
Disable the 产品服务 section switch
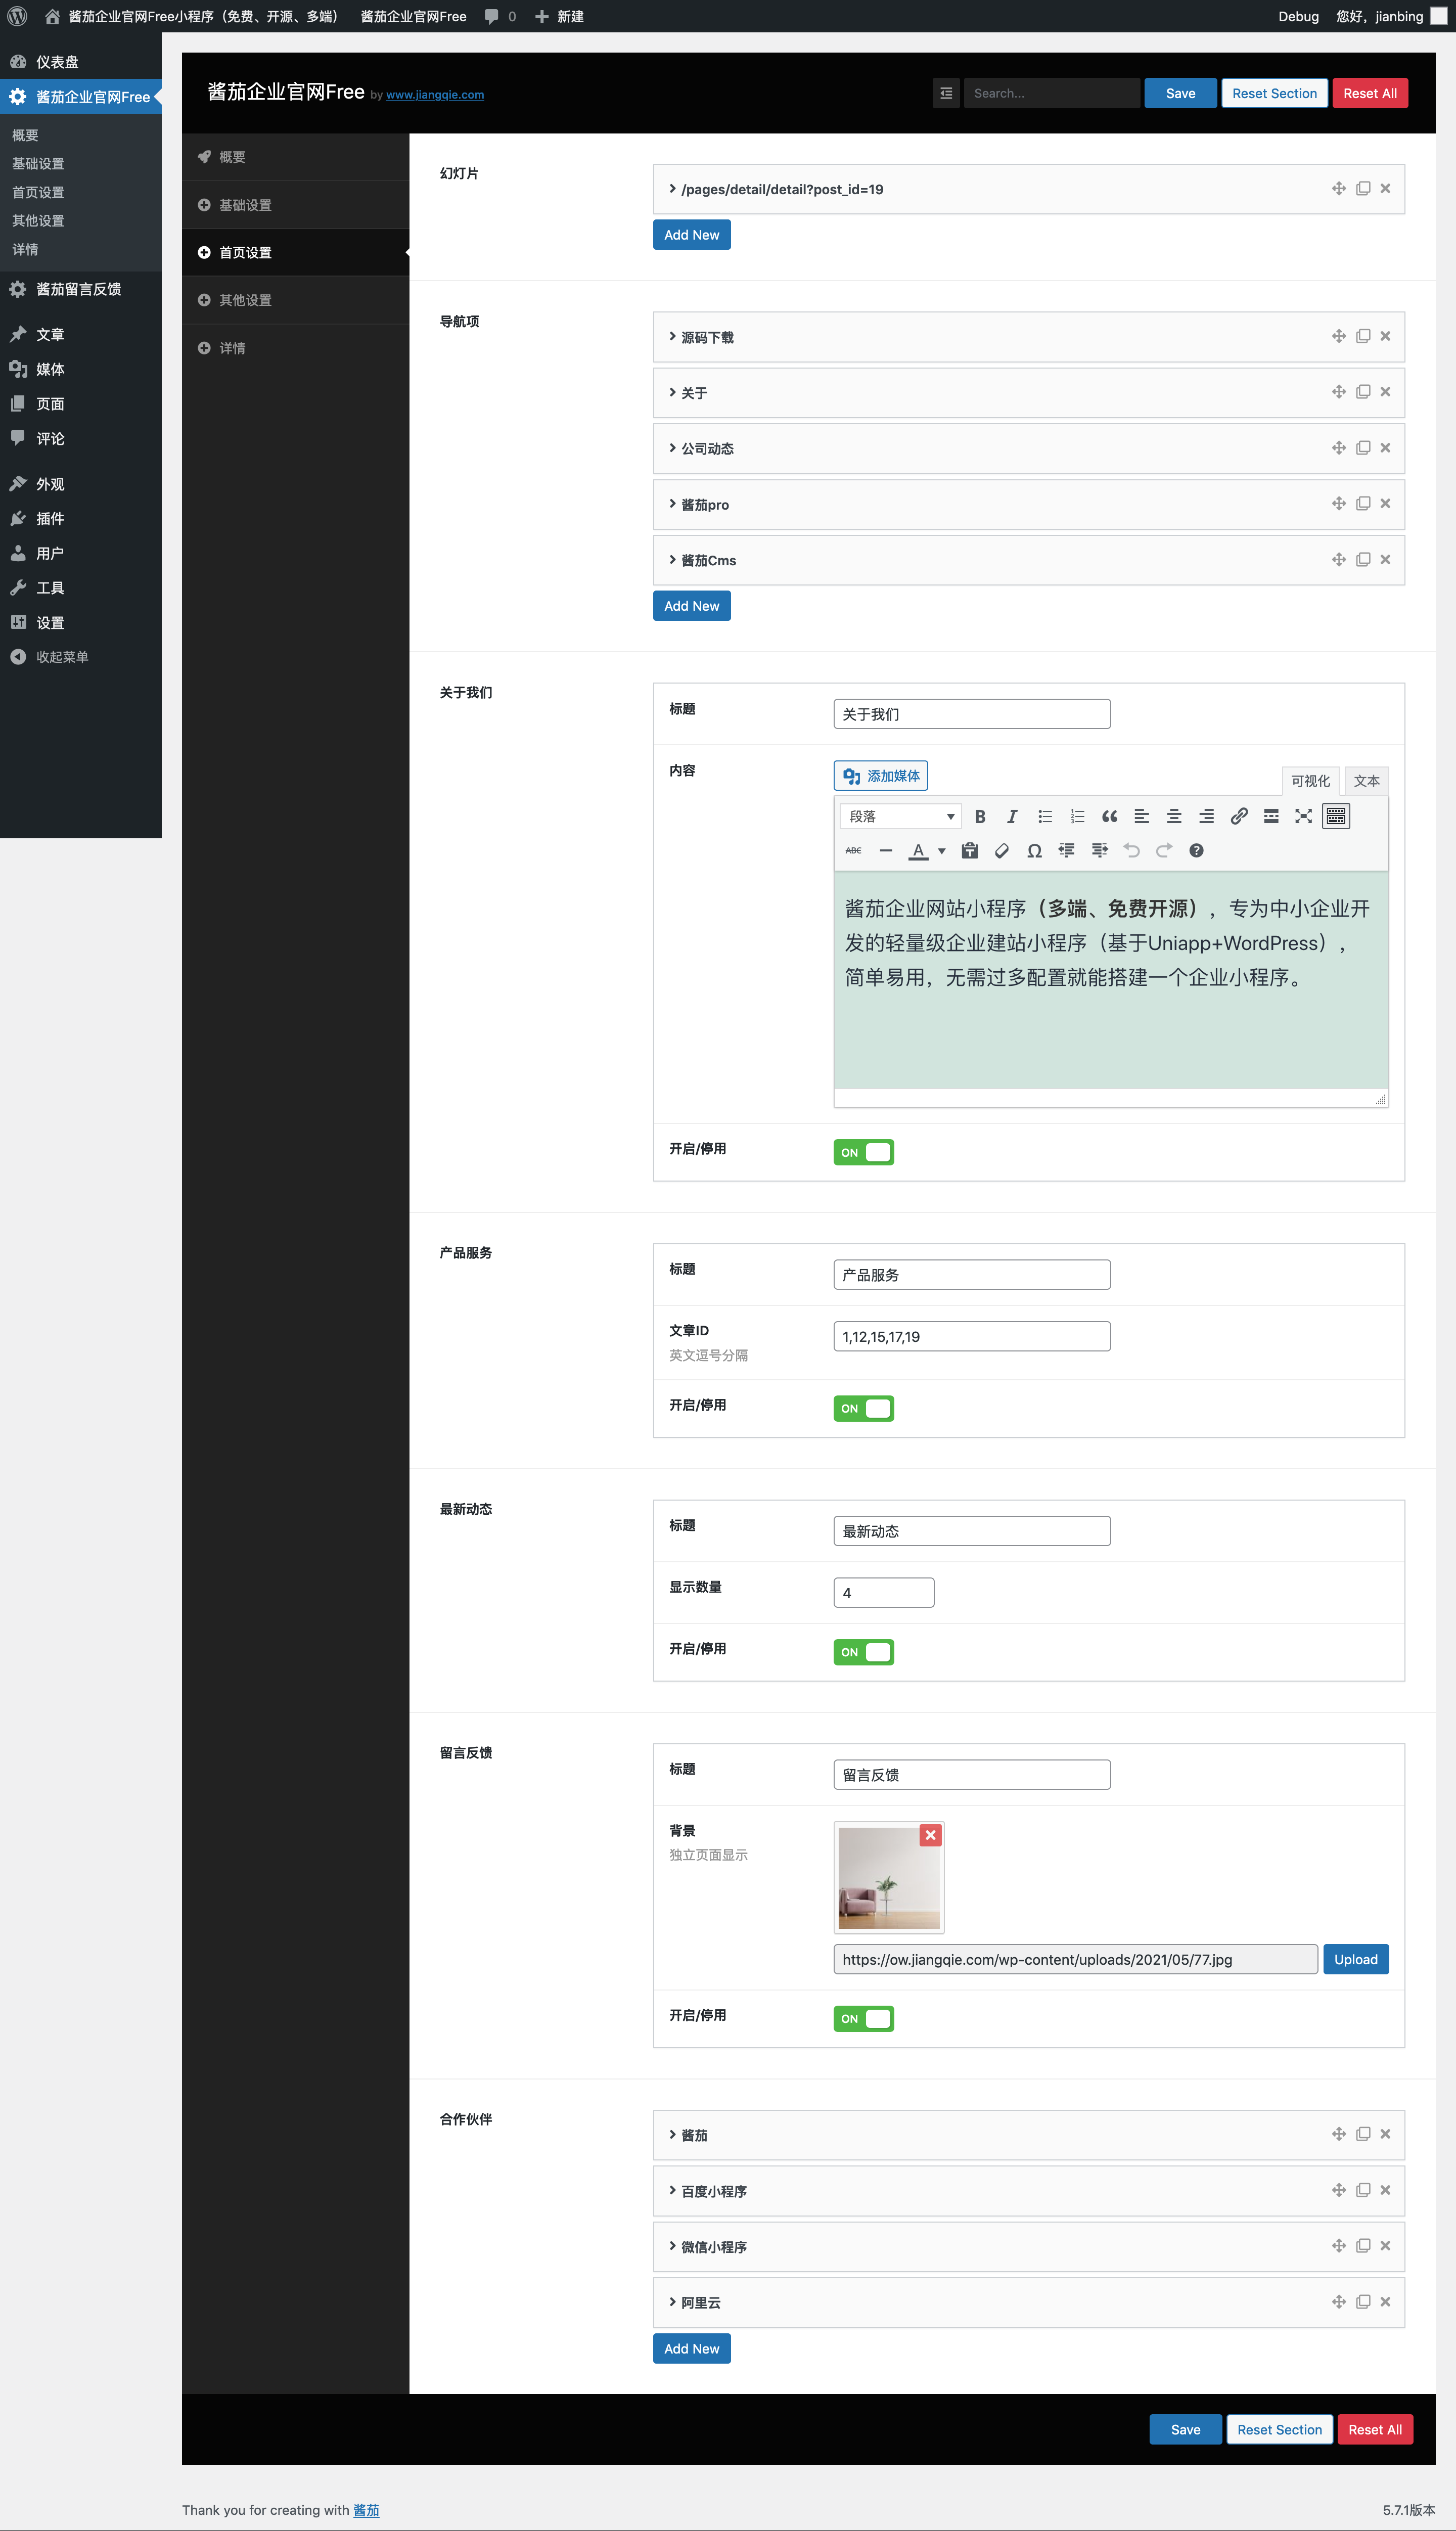(x=863, y=1408)
